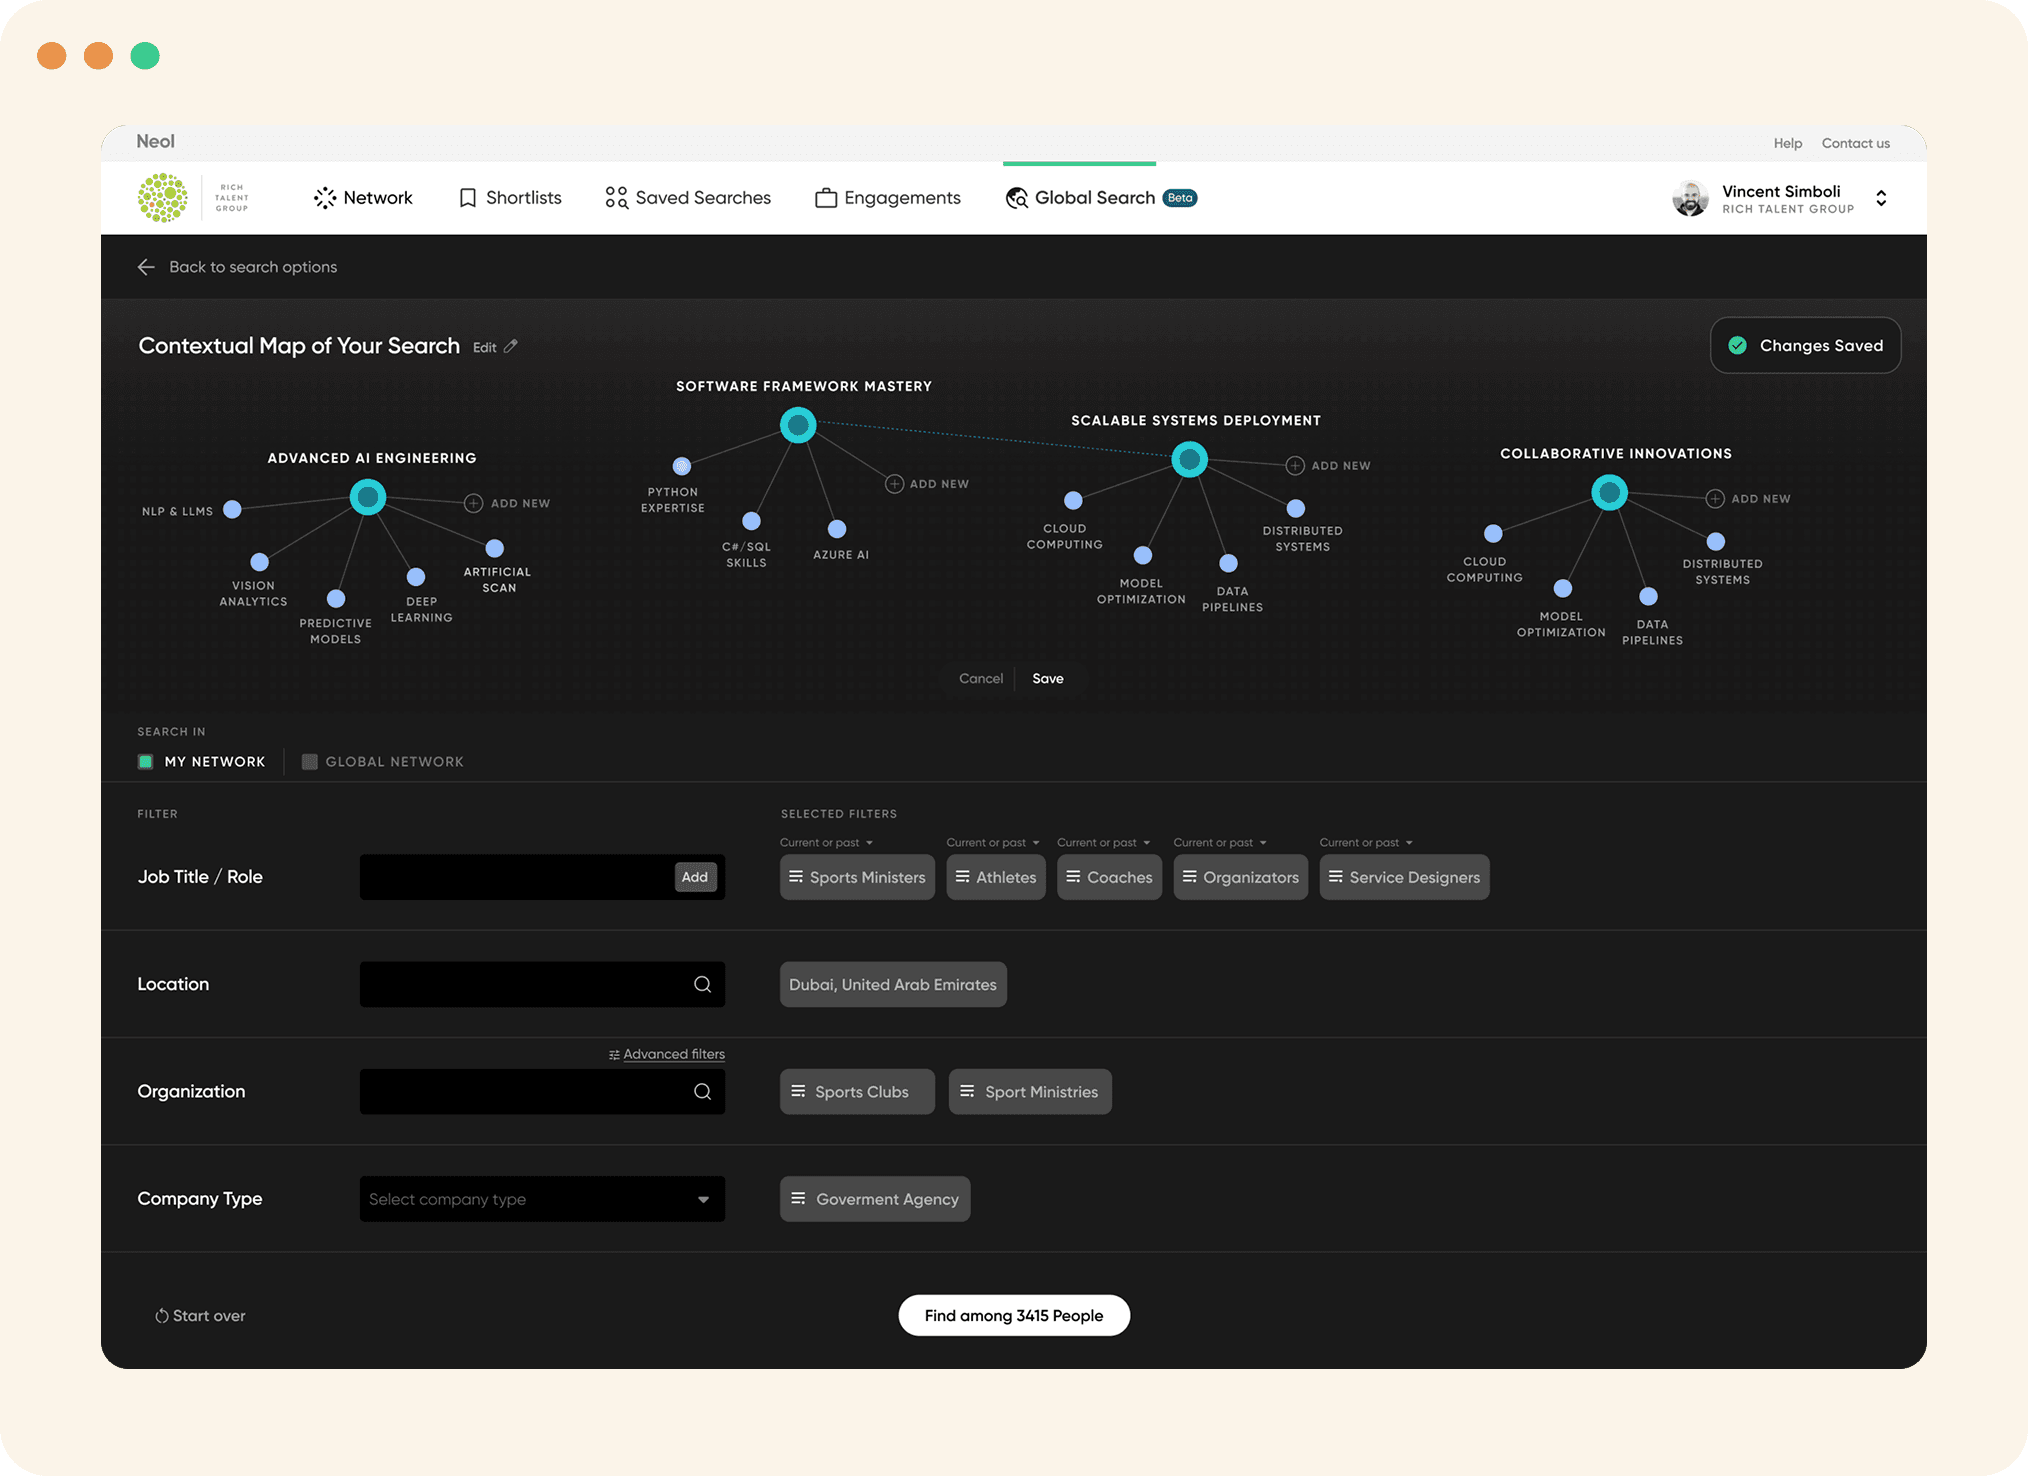Click the Start over reset icon
2028x1476 pixels.
(x=161, y=1316)
